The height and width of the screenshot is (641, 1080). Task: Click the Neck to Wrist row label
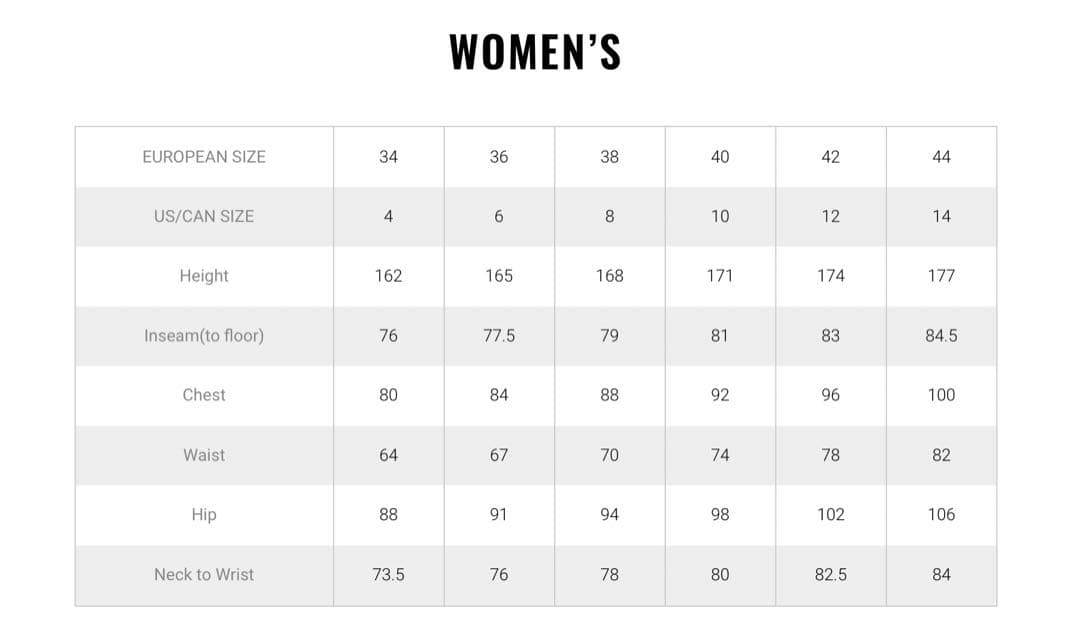pyautogui.click(x=204, y=575)
